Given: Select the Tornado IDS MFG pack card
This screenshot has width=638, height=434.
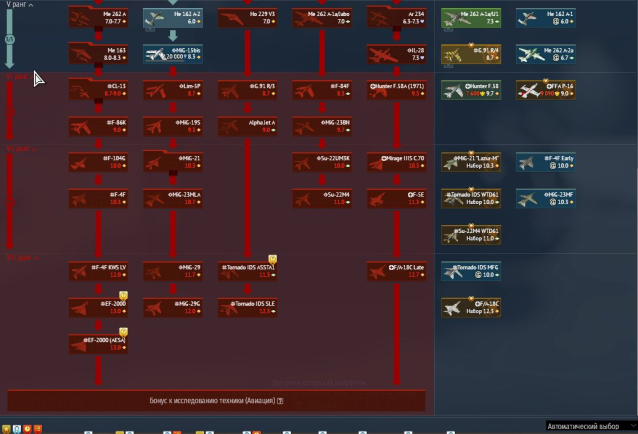Looking at the screenshot, I should (470, 271).
